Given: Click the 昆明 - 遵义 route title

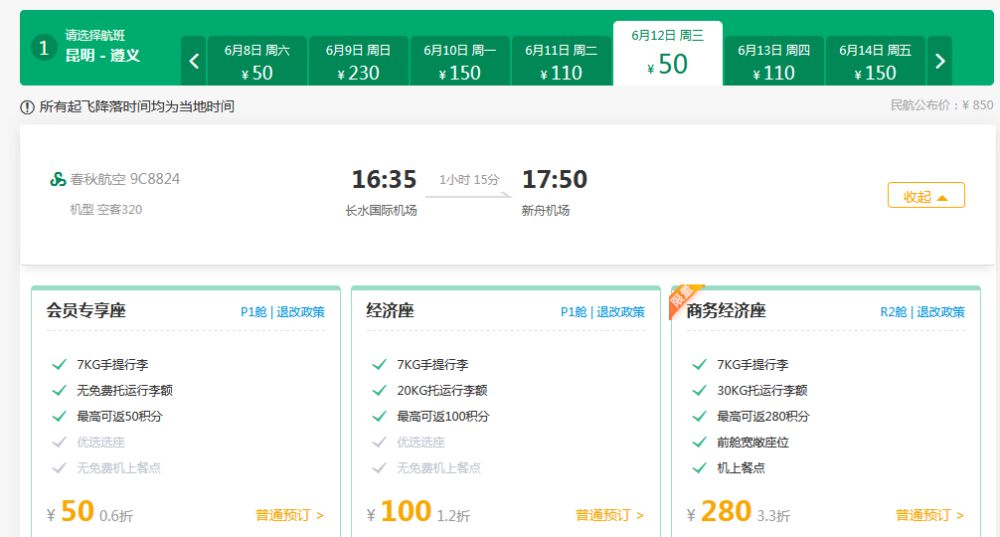Looking at the screenshot, I should (x=103, y=55).
